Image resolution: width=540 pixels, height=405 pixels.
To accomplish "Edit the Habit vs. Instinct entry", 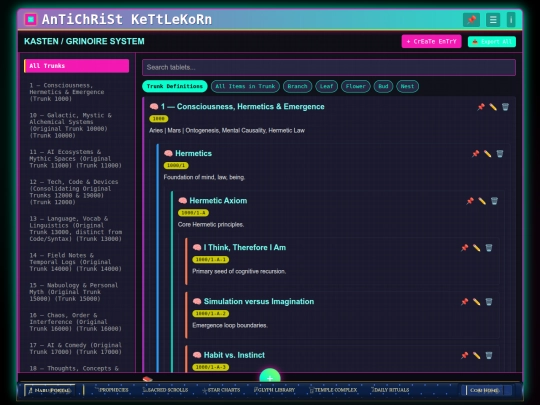I will click(476, 355).
